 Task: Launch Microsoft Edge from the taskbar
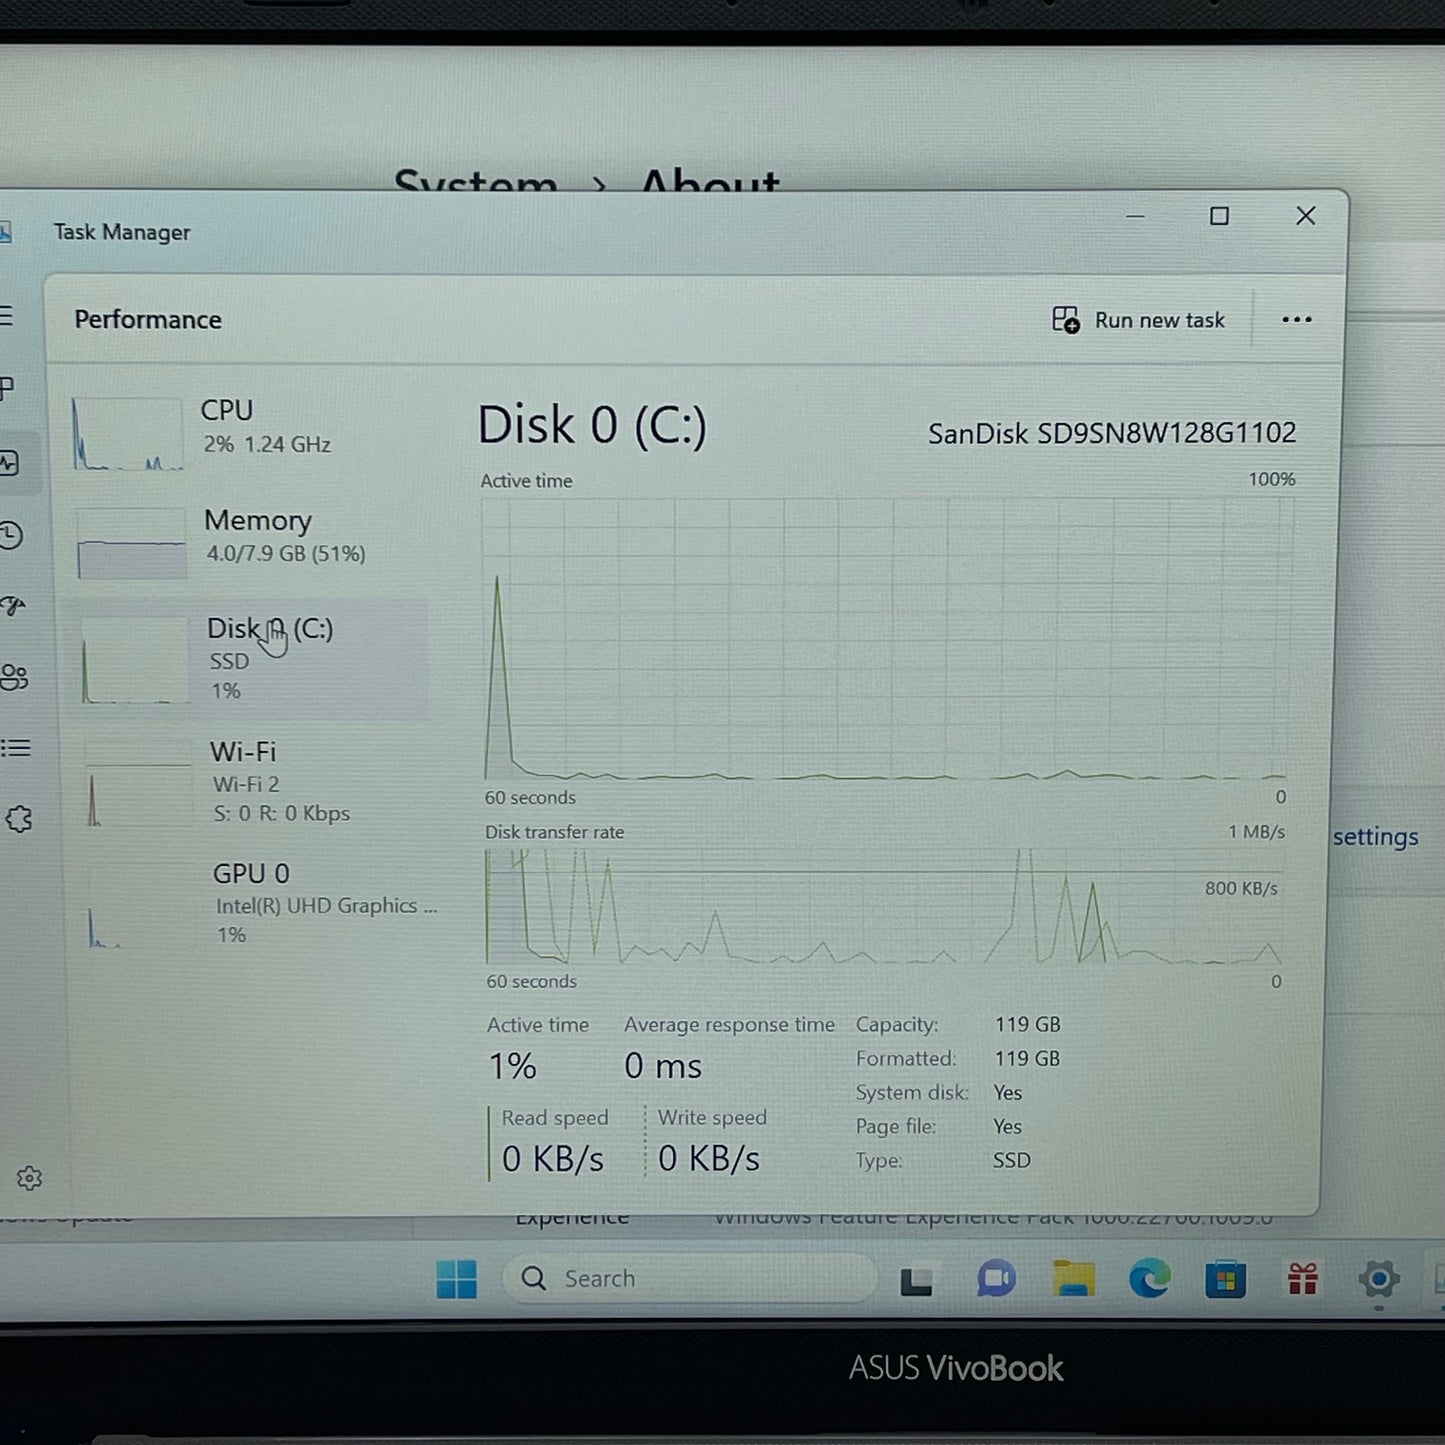click(x=1150, y=1279)
